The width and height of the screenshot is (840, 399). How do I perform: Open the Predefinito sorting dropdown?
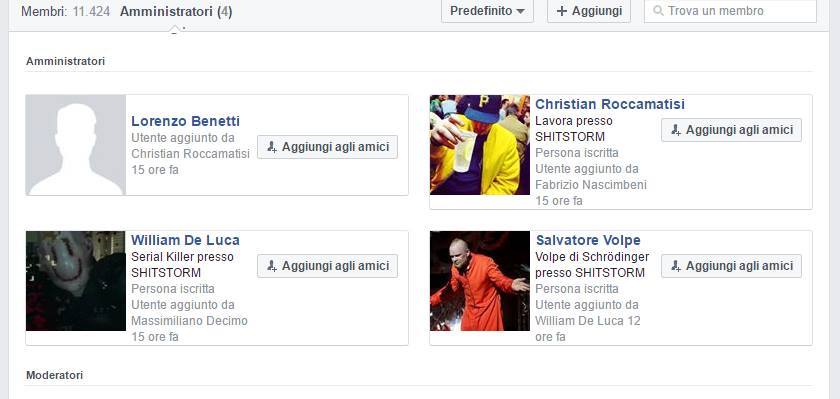click(x=488, y=11)
